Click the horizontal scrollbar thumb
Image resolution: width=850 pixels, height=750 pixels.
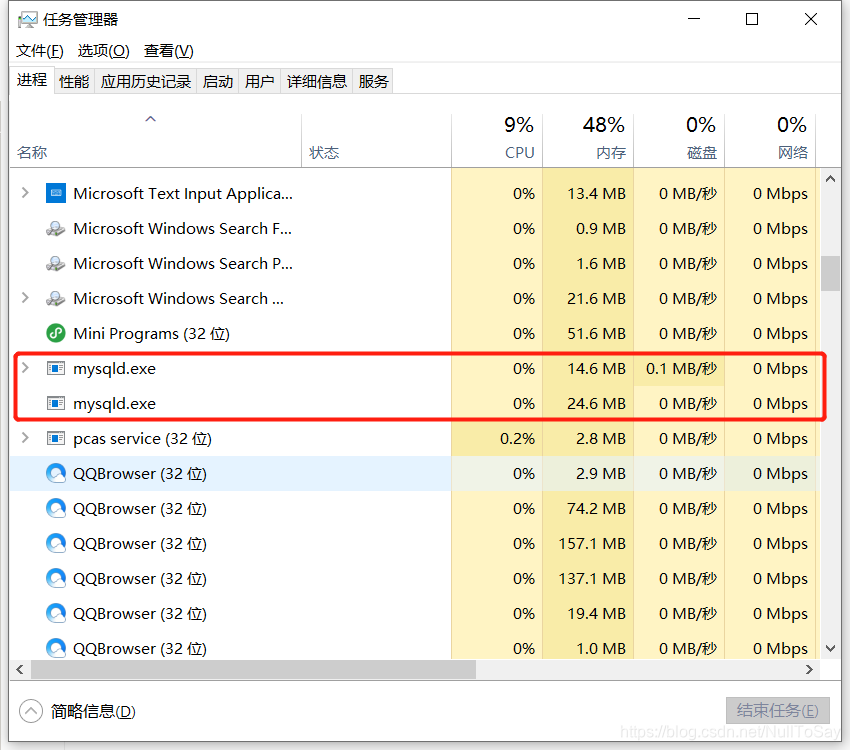click(x=254, y=669)
